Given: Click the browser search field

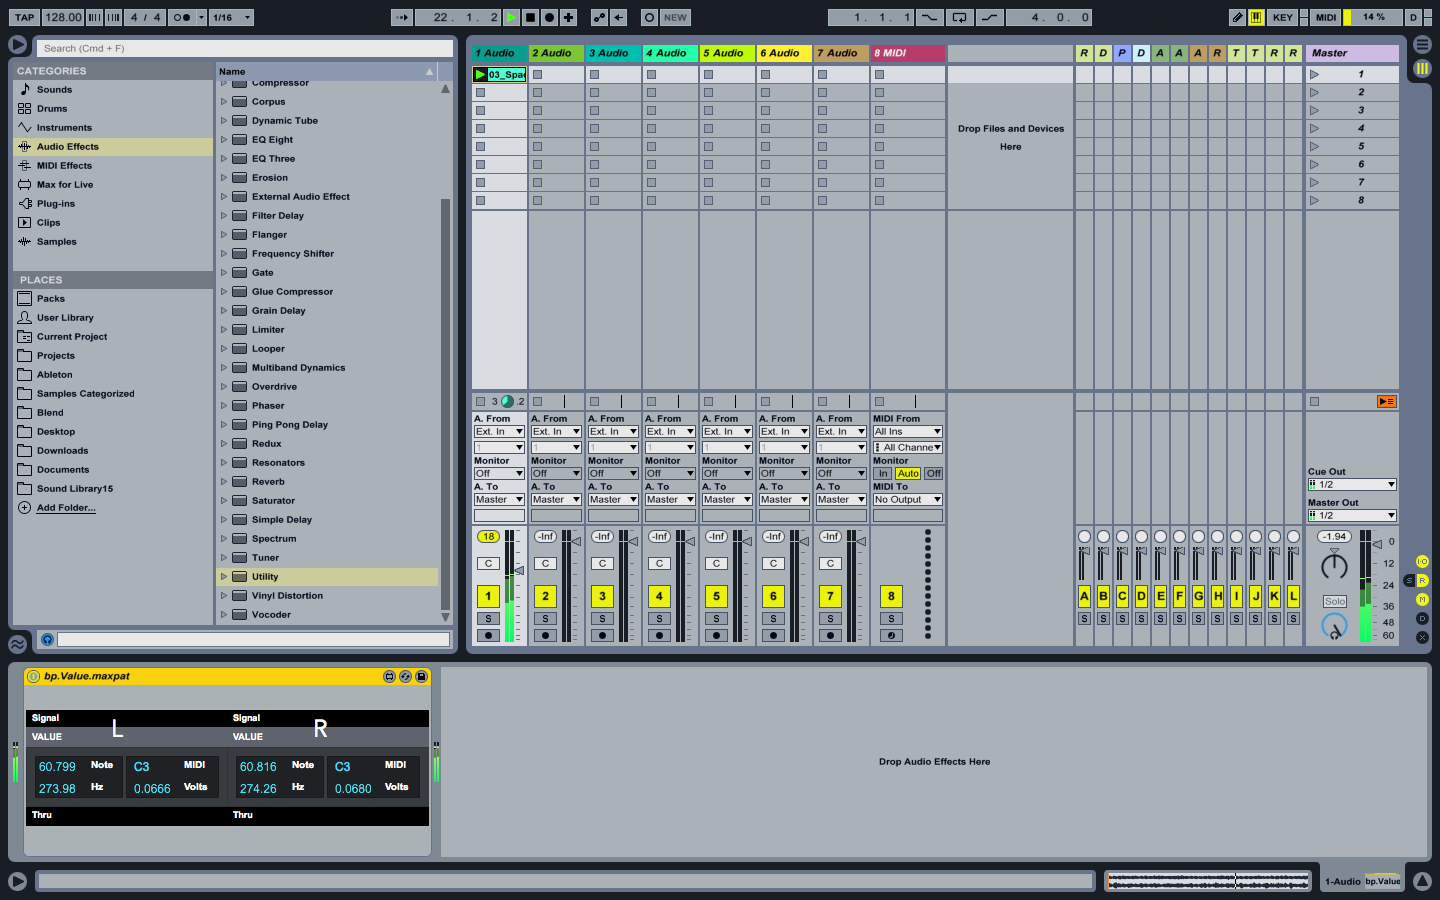Looking at the screenshot, I should click(x=244, y=48).
